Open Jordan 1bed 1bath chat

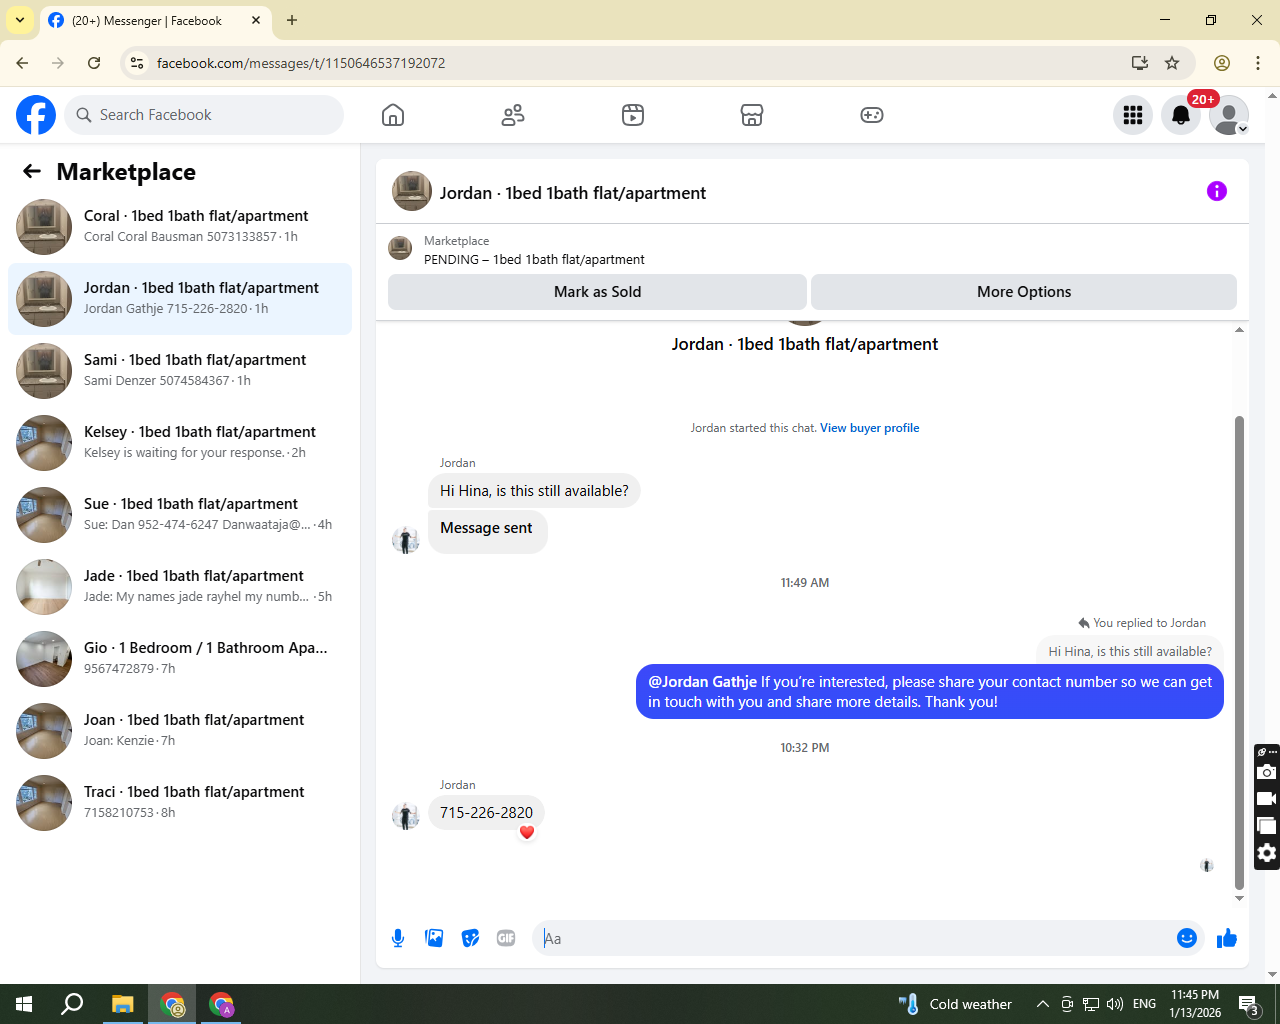pos(180,299)
